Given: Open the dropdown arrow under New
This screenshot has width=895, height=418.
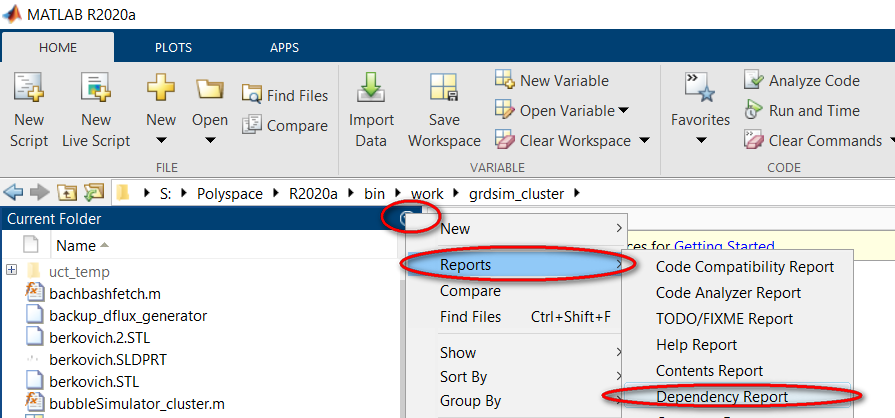Looking at the screenshot, I should pos(160,140).
